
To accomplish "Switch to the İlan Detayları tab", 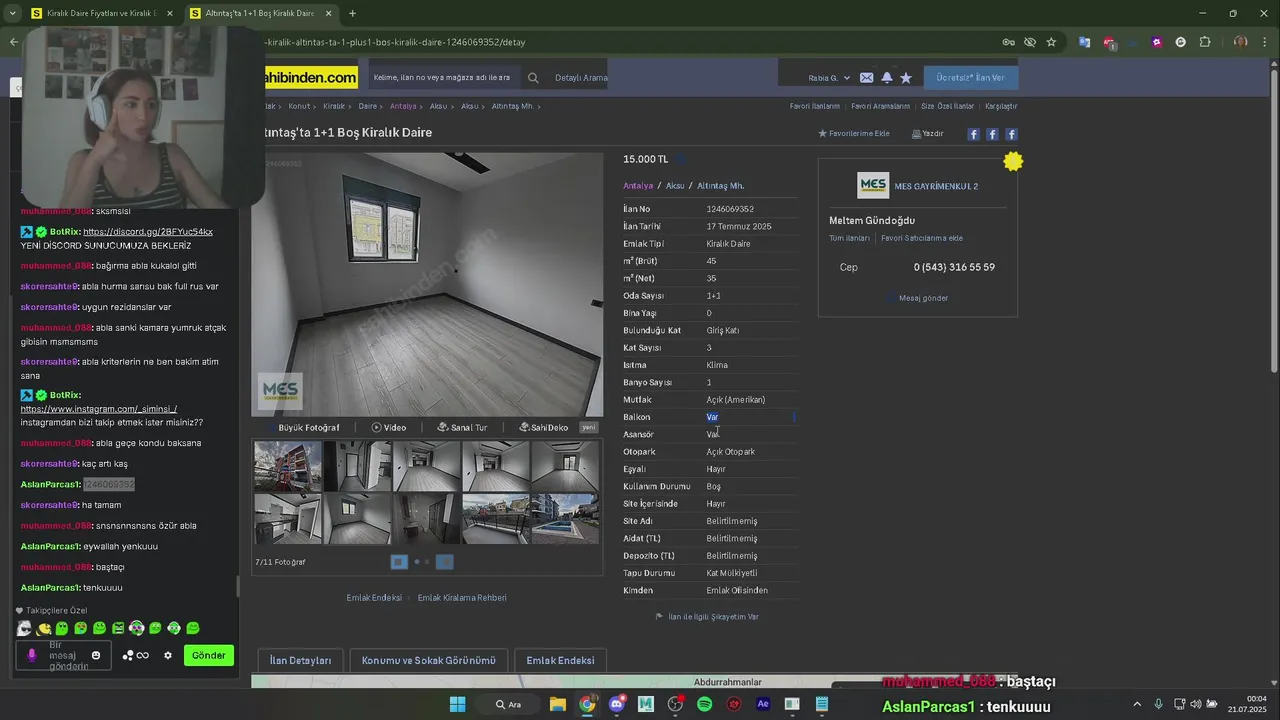I will coord(300,660).
